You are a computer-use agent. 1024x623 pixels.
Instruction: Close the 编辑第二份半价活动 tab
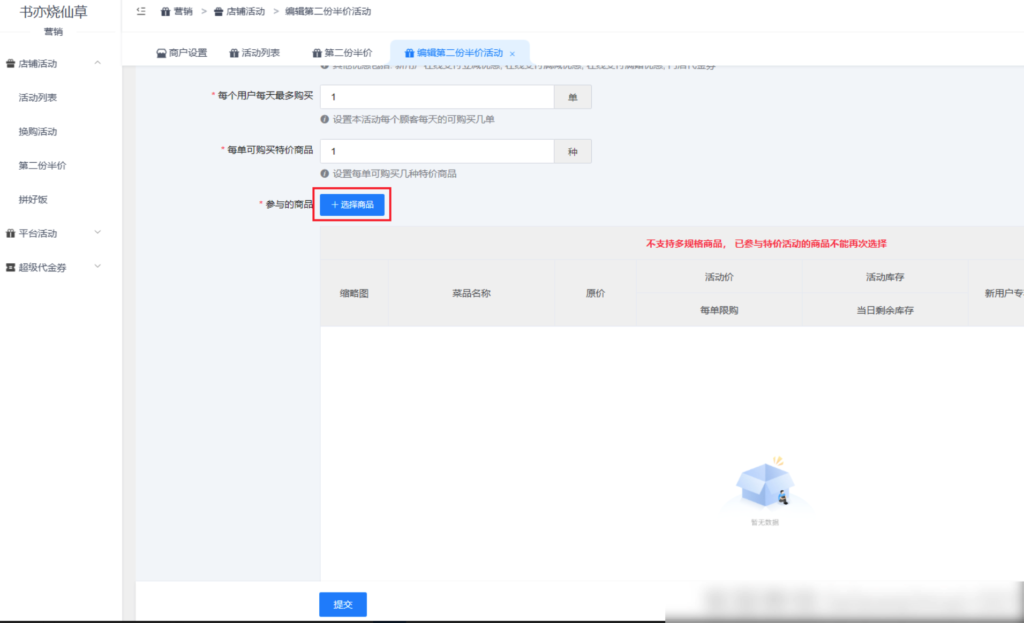513,54
